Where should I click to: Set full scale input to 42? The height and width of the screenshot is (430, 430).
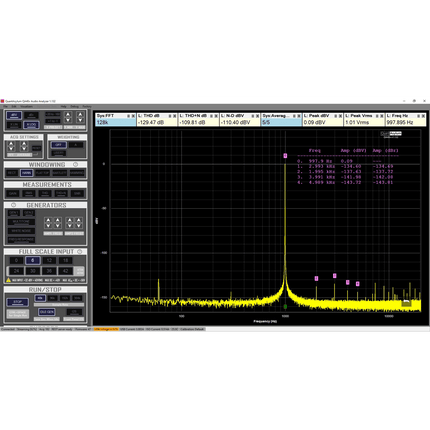point(66,271)
